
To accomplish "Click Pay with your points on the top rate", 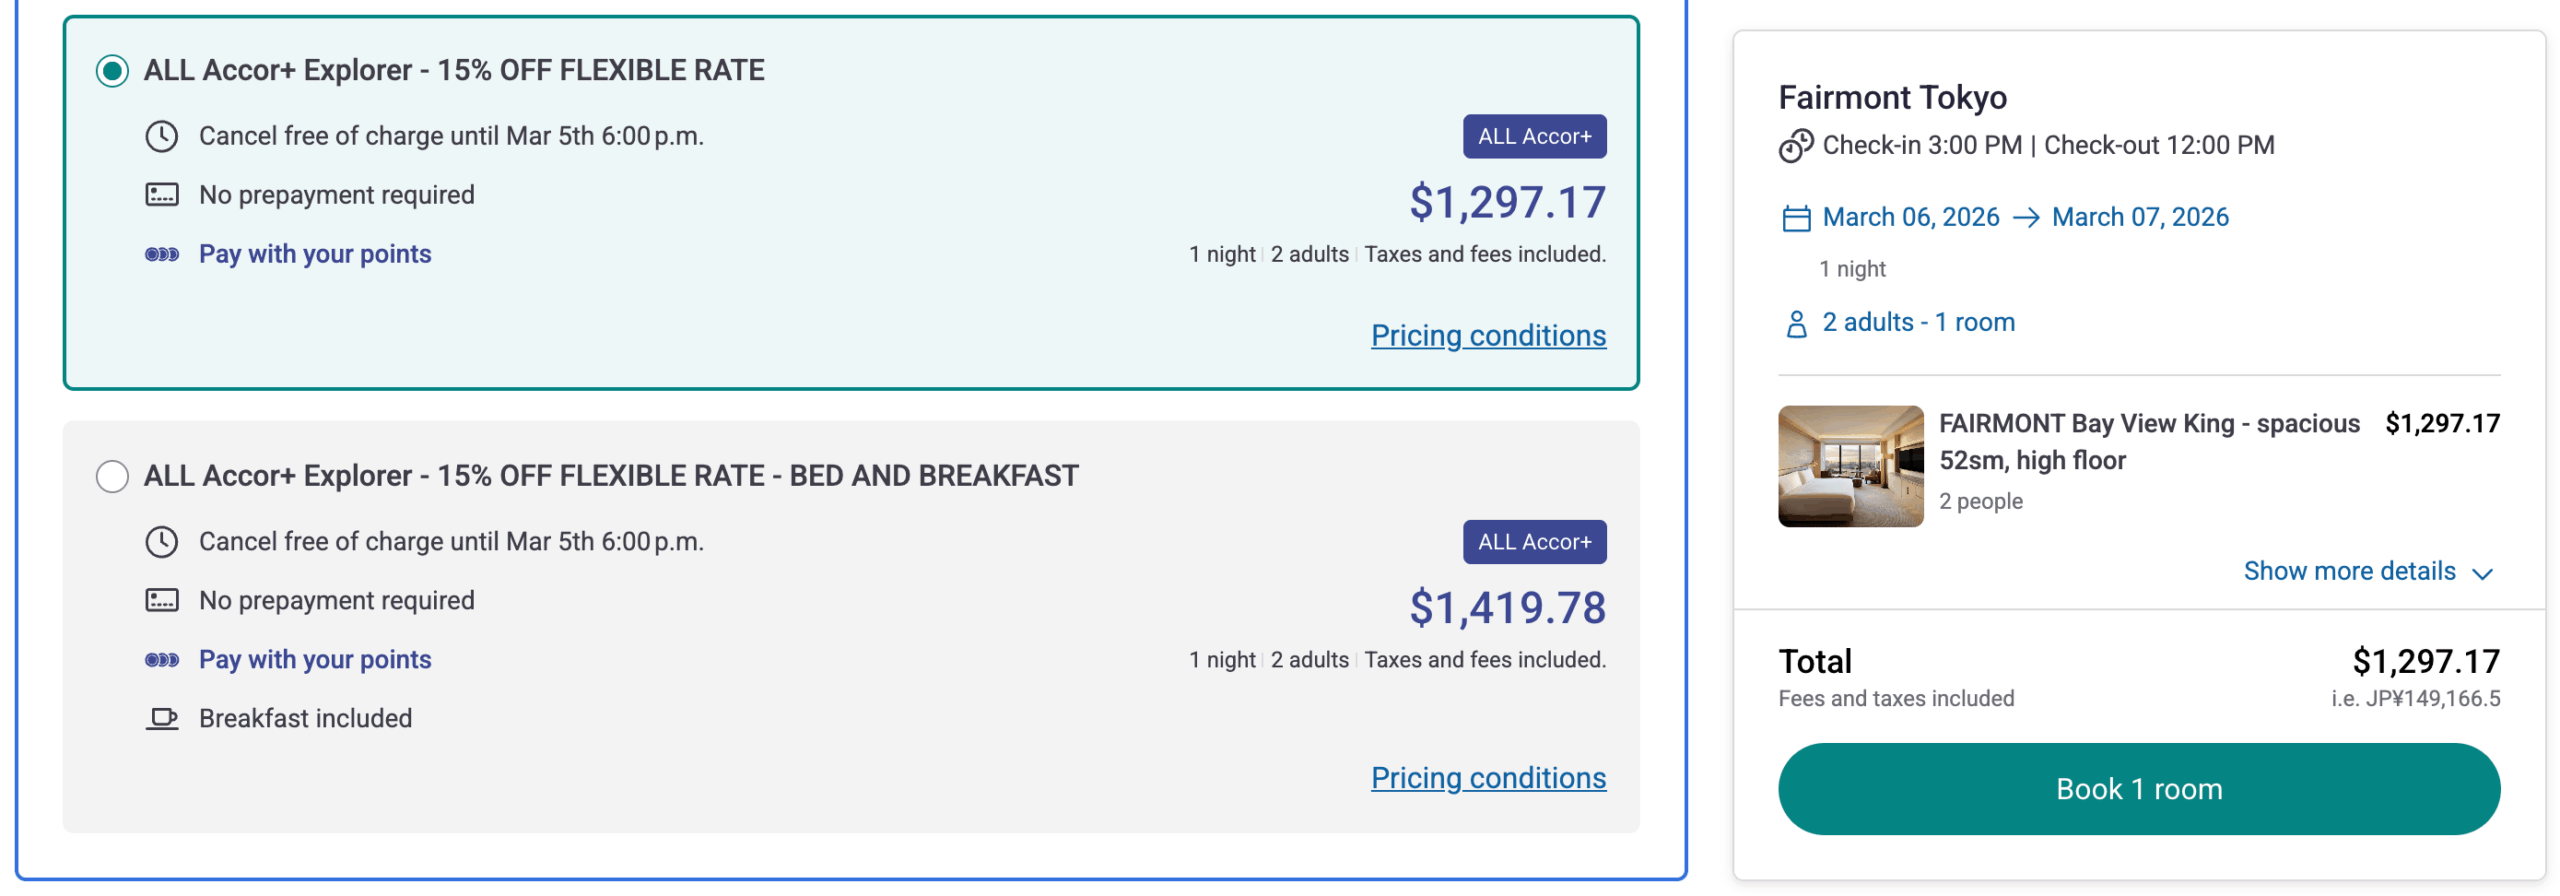I will pyautogui.click(x=314, y=253).
